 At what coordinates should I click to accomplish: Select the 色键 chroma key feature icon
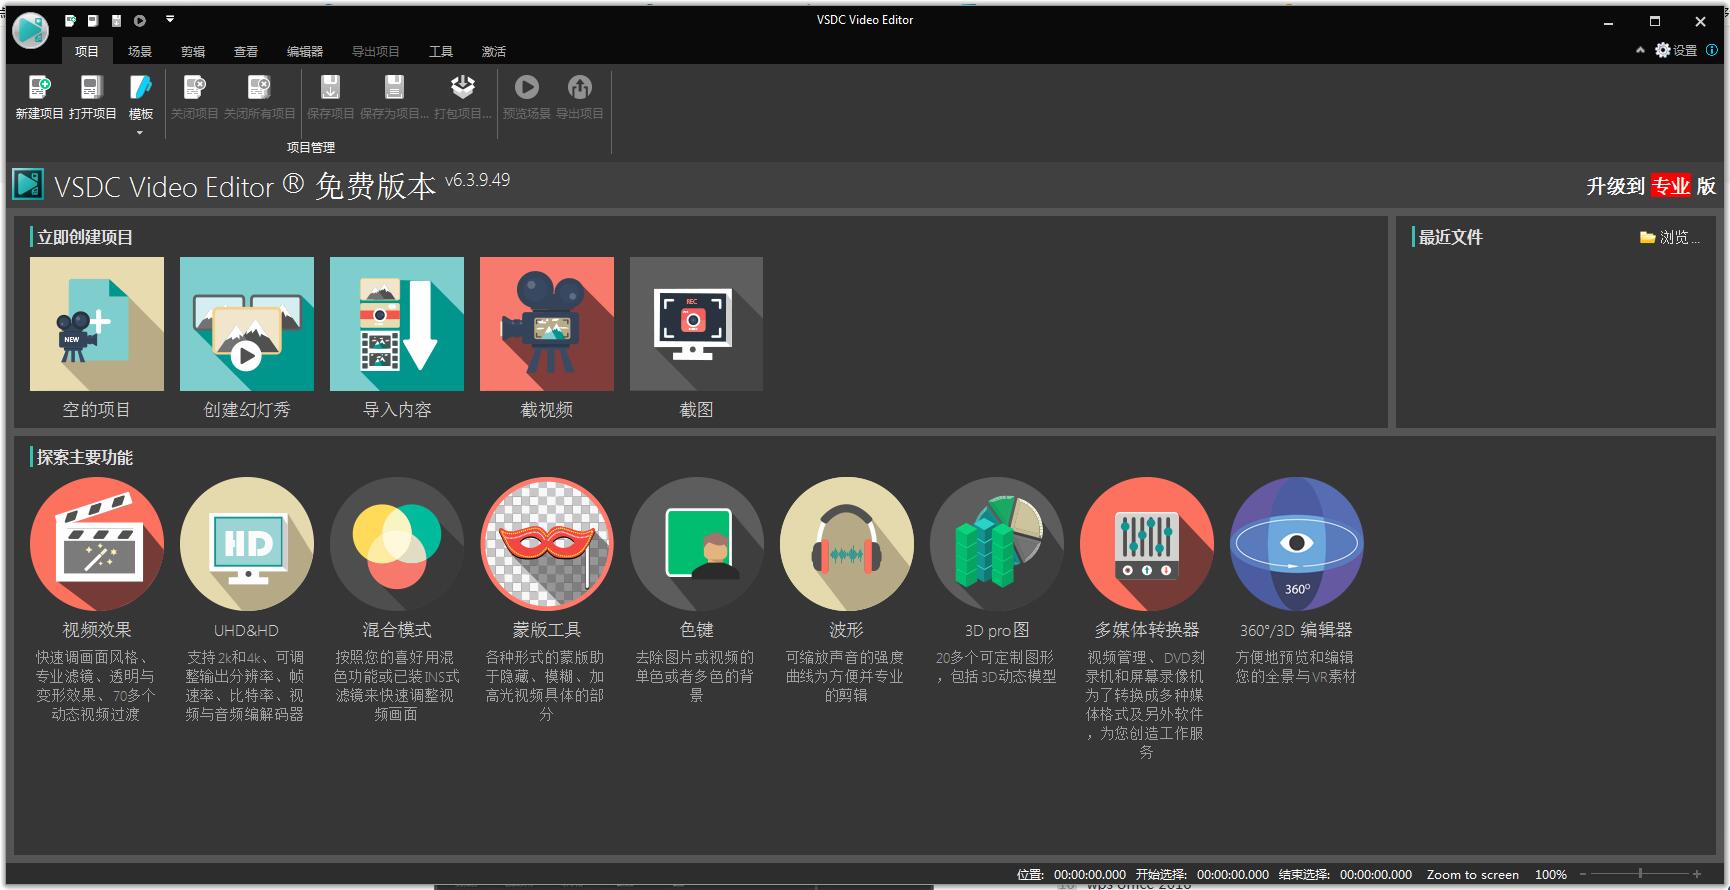[697, 544]
